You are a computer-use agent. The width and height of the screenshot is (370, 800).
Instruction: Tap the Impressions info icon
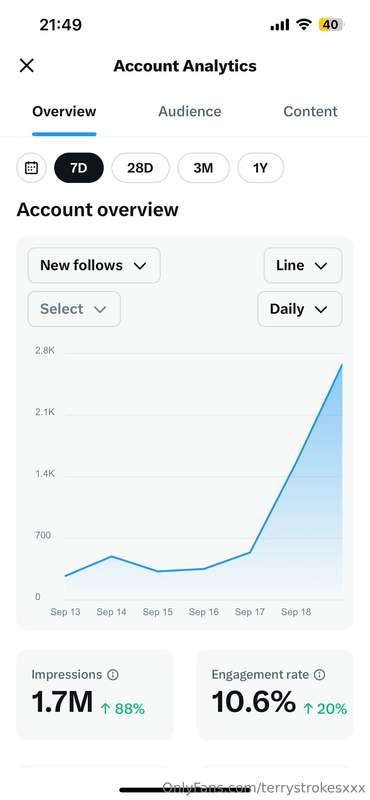(113, 674)
